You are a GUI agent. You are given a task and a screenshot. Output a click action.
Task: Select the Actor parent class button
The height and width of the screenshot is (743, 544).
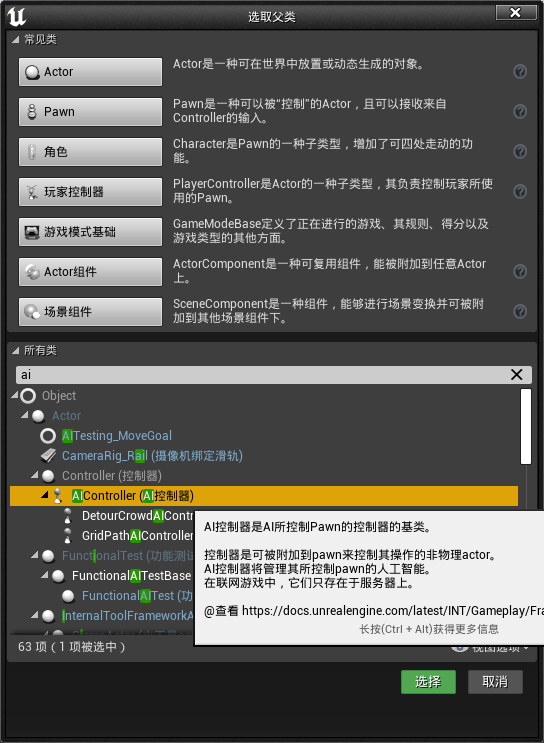[90, 72]
